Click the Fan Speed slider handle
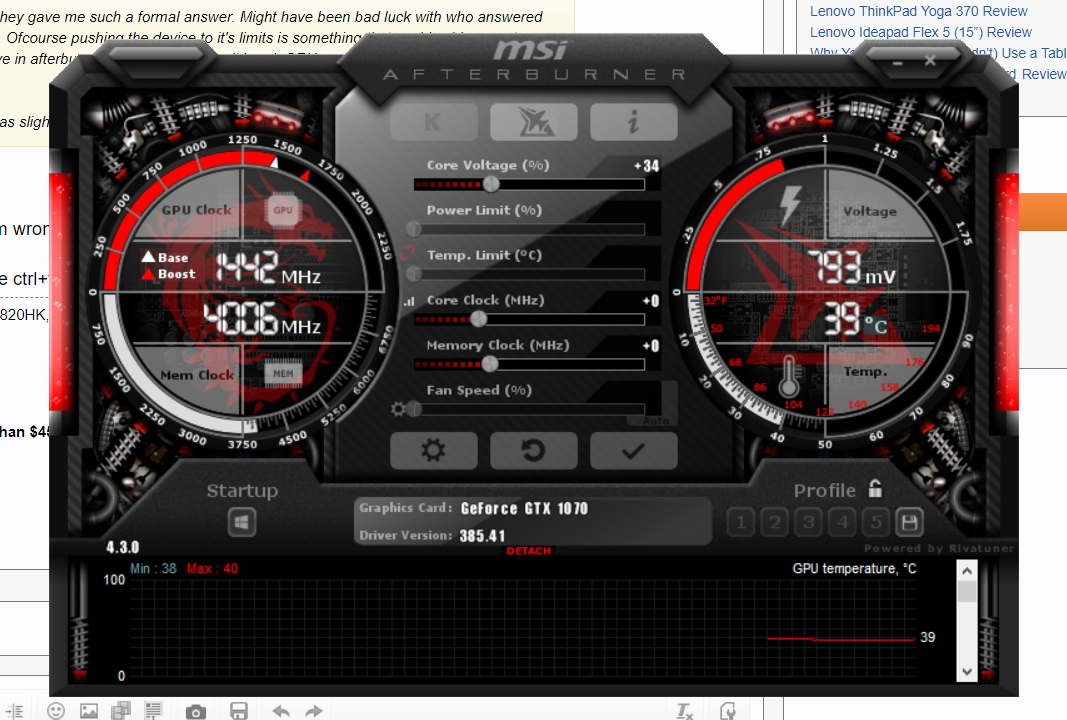Screen dimensions: 1067x720 pos(414,409)
